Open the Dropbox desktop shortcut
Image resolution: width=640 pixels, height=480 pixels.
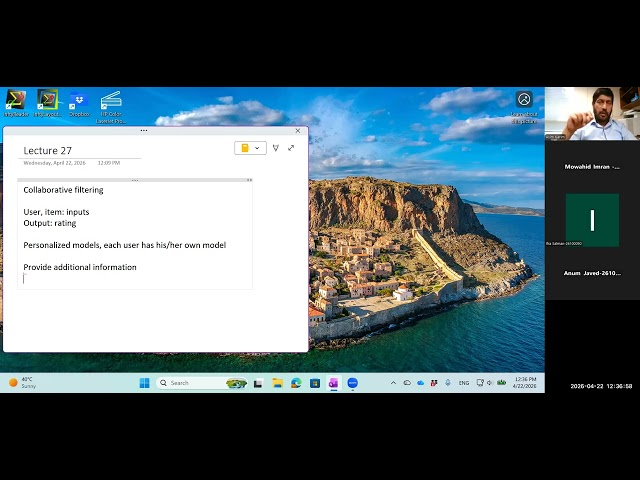(79, 104)
